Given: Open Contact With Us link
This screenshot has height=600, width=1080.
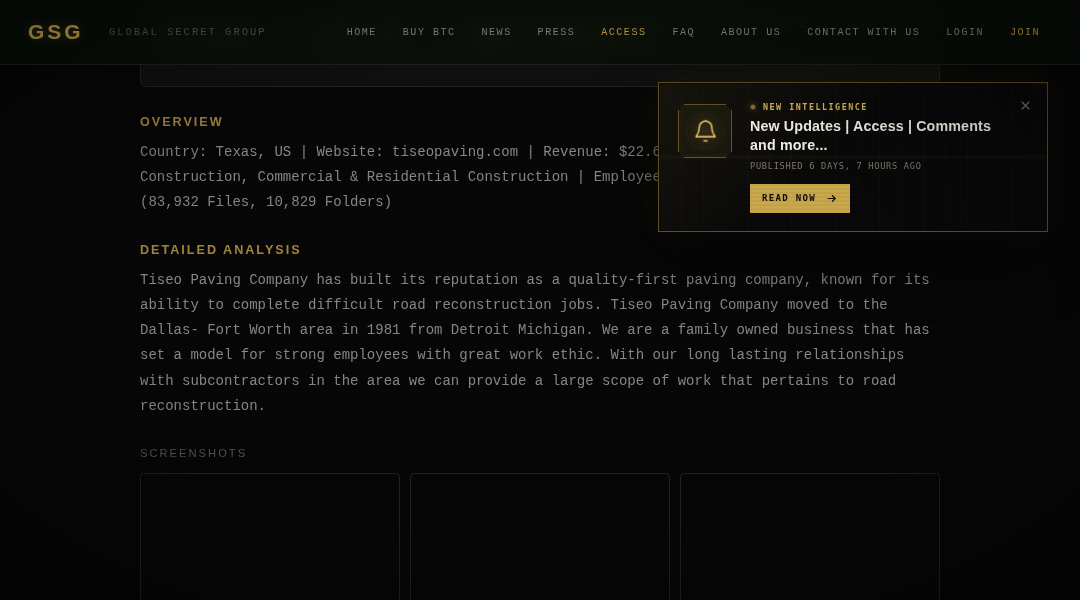Looking at the screenshot, I should pos(864,32).
